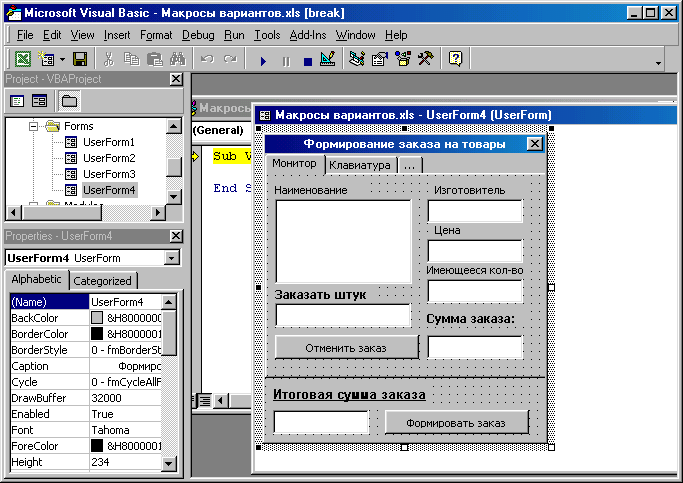Click the Undo arrow icon
The image size is (683, 483).
tap(207, 59)
